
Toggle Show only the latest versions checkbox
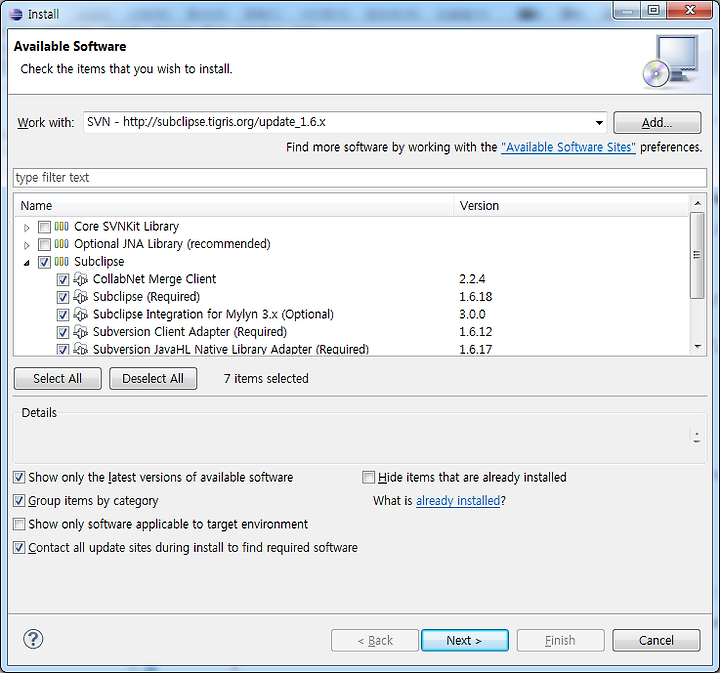click(19, 477)
